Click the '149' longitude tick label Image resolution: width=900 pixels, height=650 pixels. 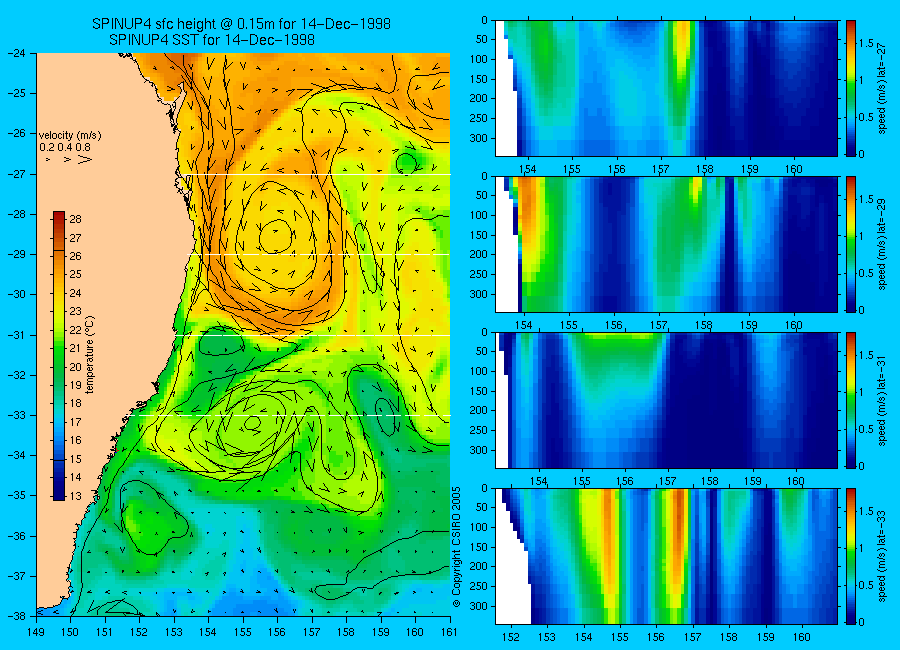pos(36,632)
